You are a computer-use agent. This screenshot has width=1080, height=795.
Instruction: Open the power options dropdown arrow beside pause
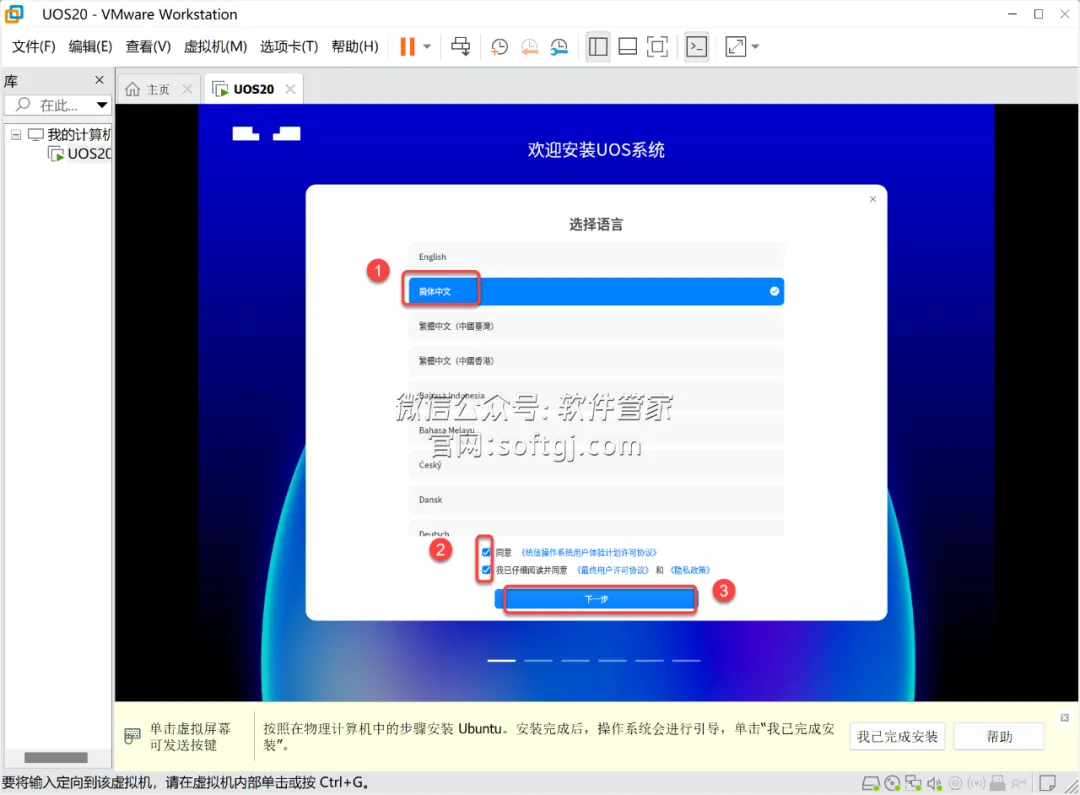pos(427,47)
